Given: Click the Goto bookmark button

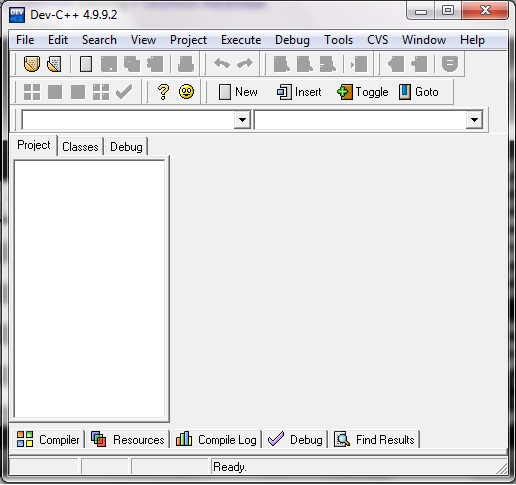Looking at the screenshot, I should tap(418, 92).
